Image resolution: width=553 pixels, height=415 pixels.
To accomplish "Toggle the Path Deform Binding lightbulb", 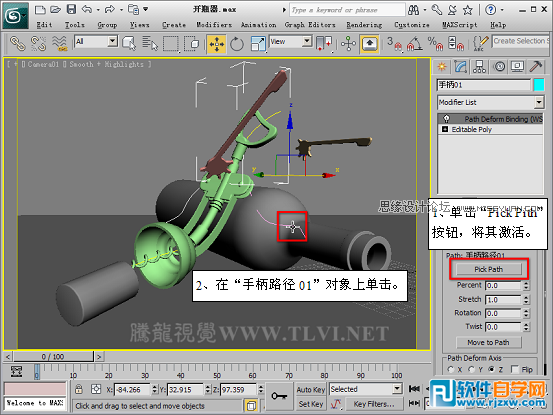I will click(446, 118).
